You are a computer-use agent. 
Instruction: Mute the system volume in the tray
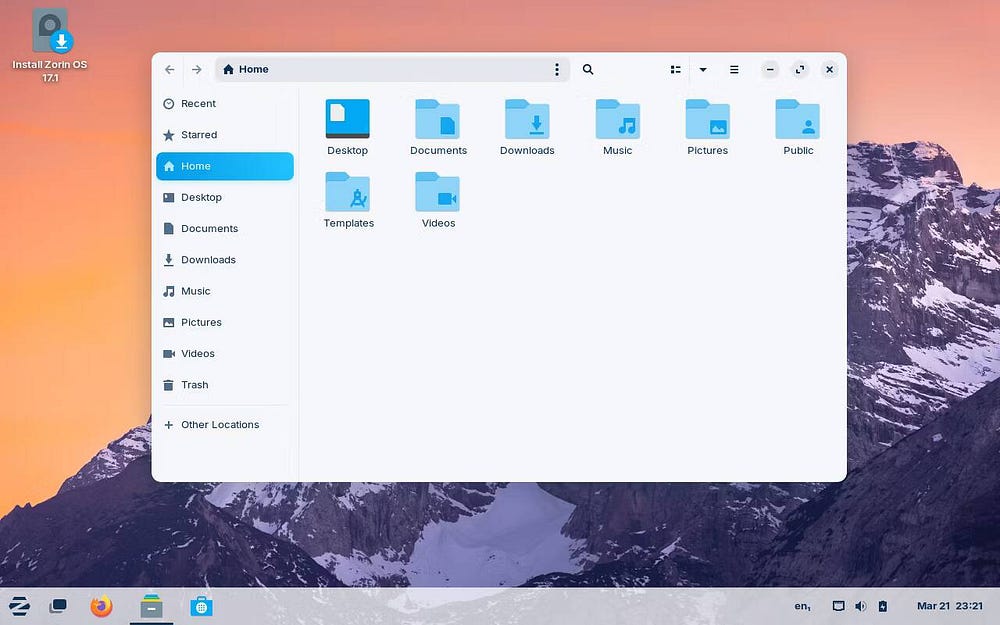tap(860, 606)
